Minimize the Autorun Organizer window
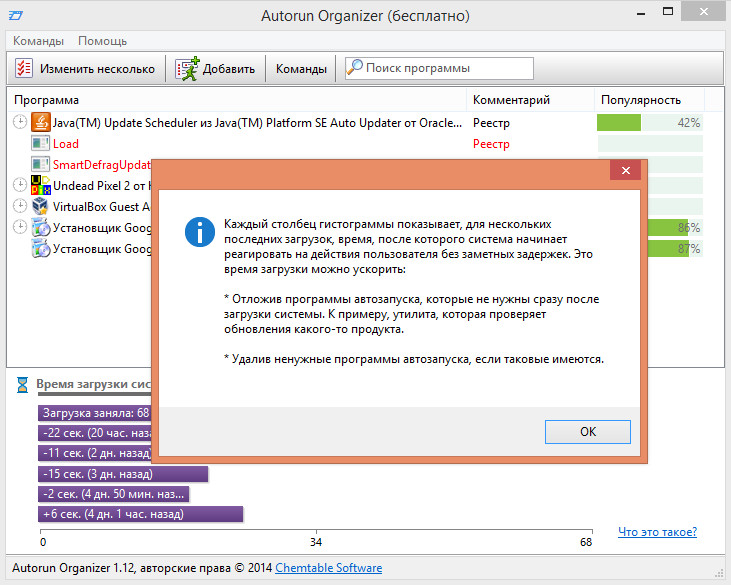Image resolution: width=731 pixels, height=585 pixels. point(641,14)
